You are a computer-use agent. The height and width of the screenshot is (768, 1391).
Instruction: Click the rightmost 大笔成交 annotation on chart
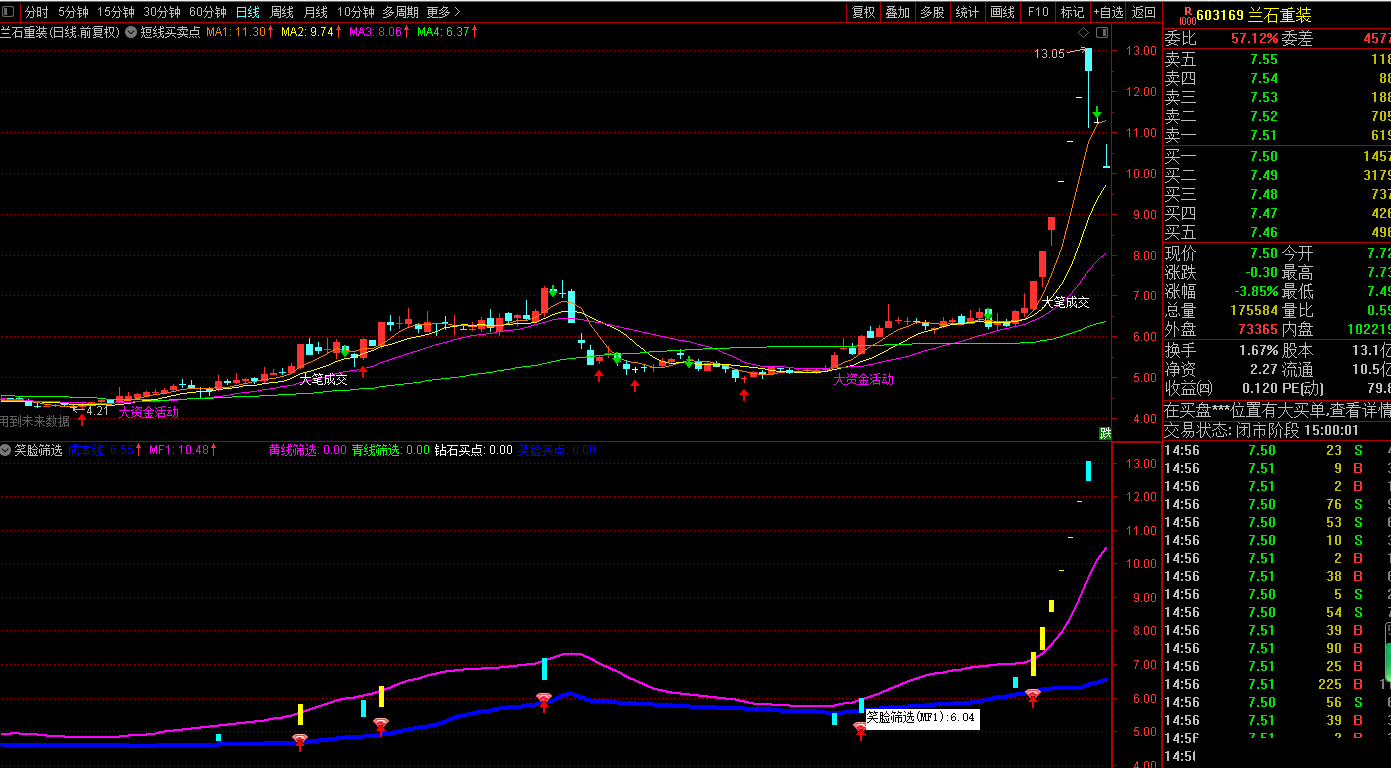point(1066,302)
